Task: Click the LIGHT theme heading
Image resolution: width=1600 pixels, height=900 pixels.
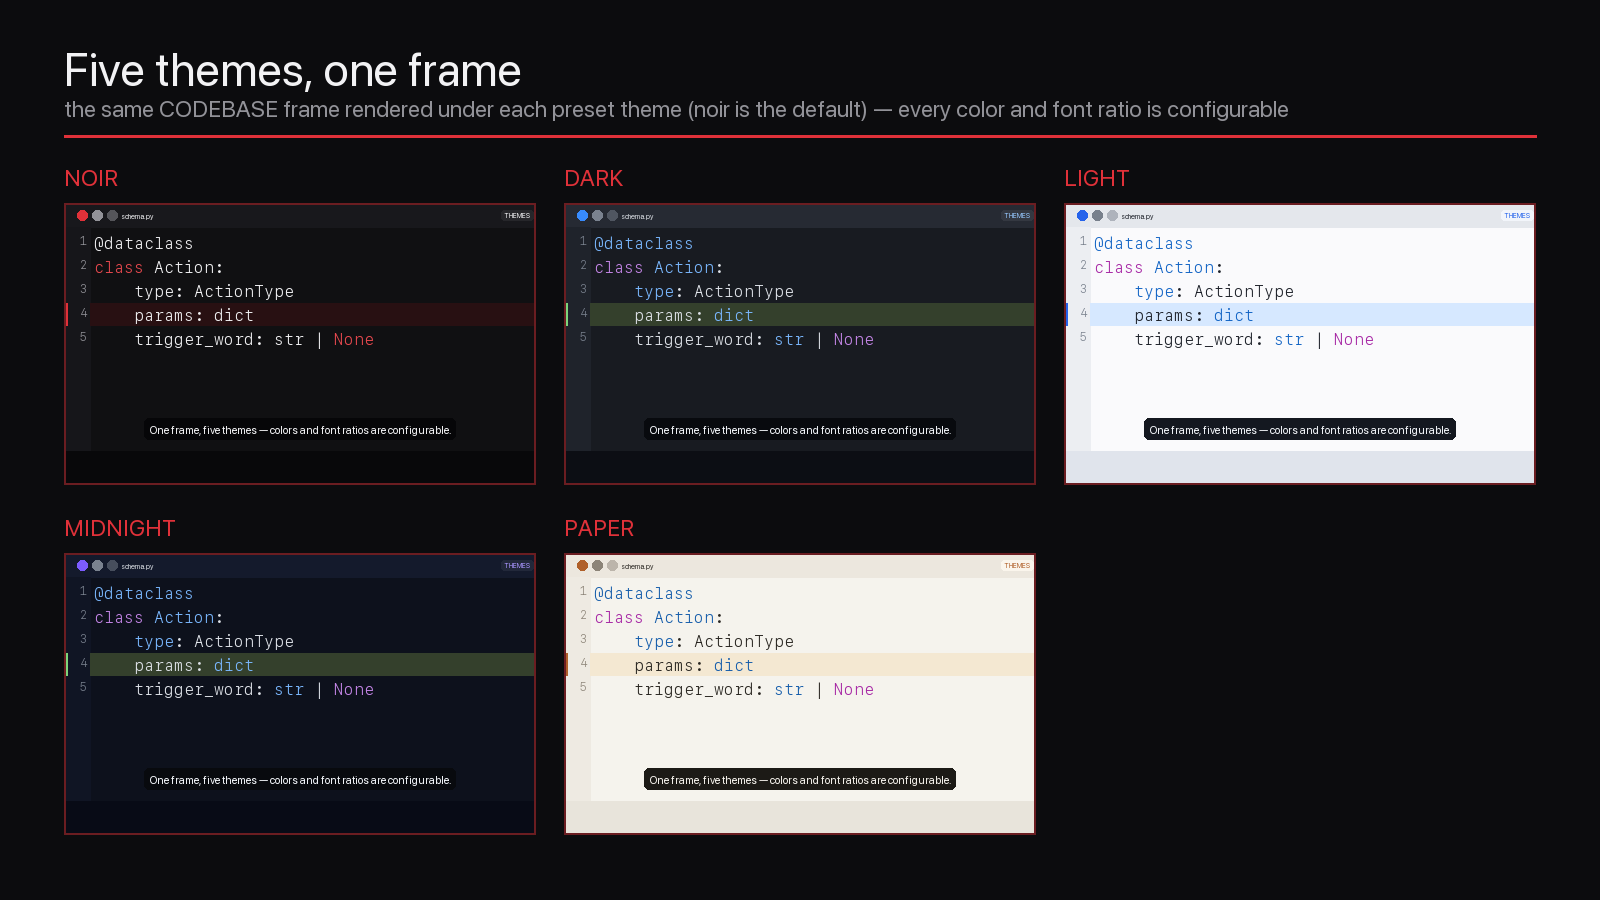Action: [1096, 179]
